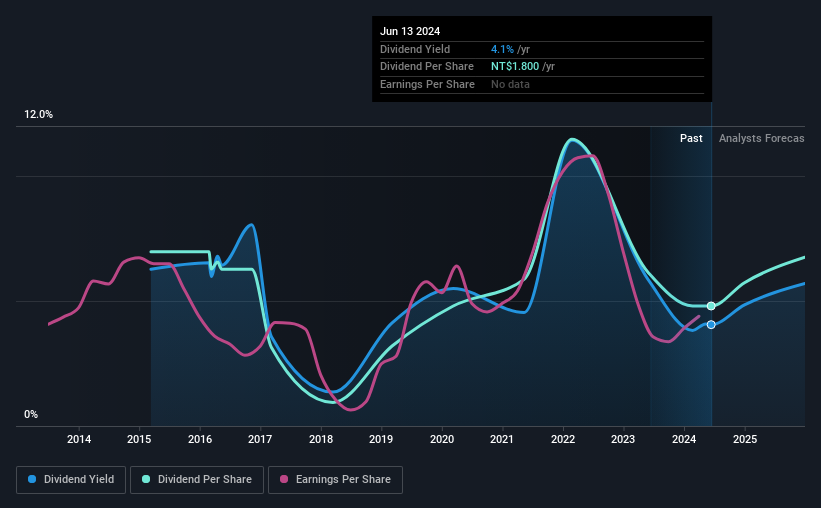Click the Analysts Forecasts region label
The width and height of the screenshot is (821, 508).
click(761, 138)
